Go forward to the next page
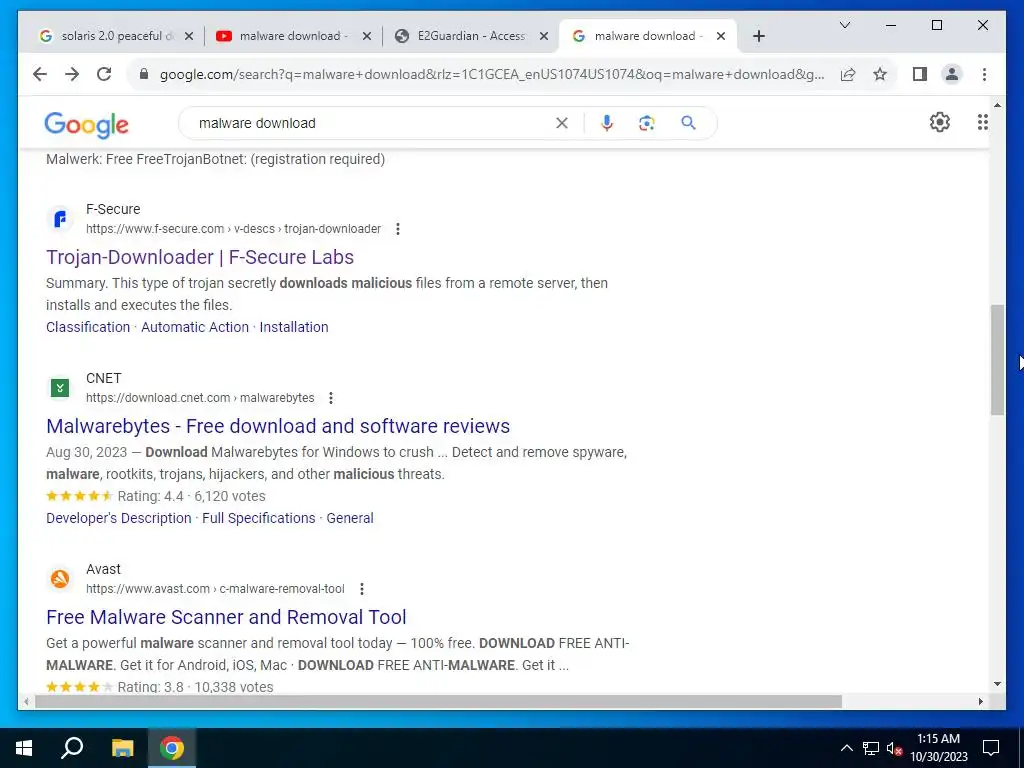 [x=72, y=74]
